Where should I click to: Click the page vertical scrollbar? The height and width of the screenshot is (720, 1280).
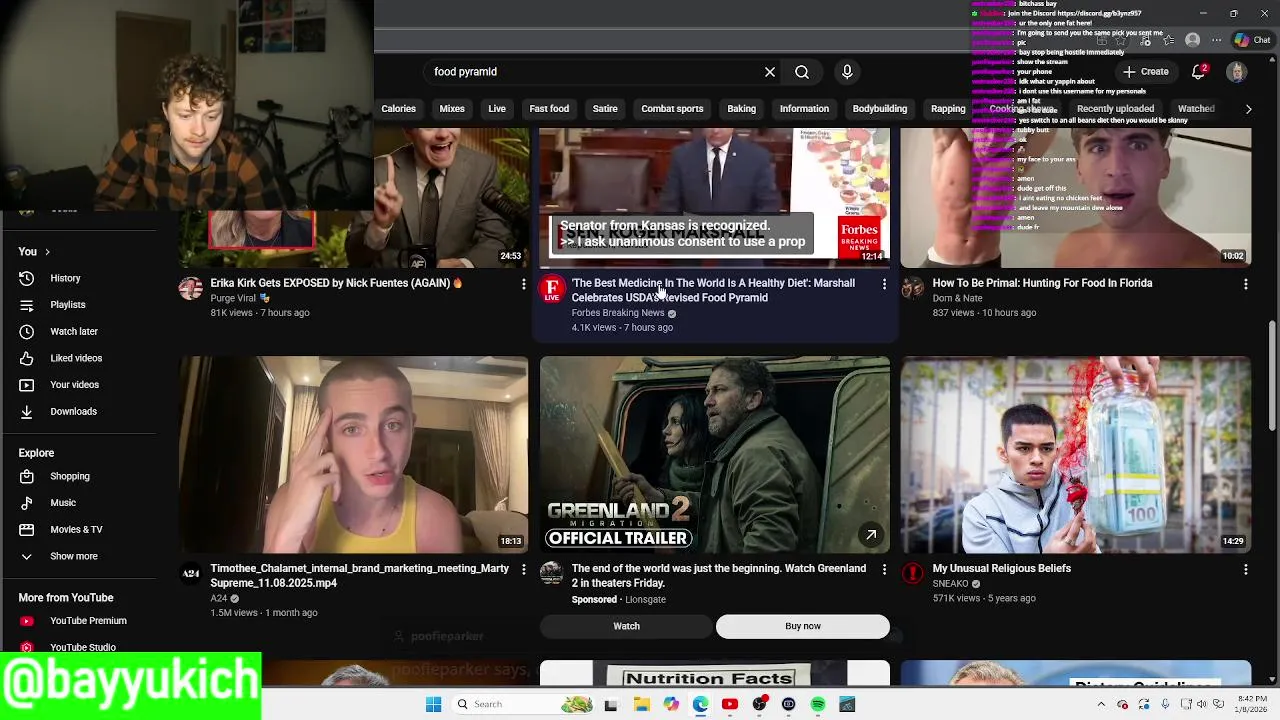pyautogui.click(x=1273, y=375)
